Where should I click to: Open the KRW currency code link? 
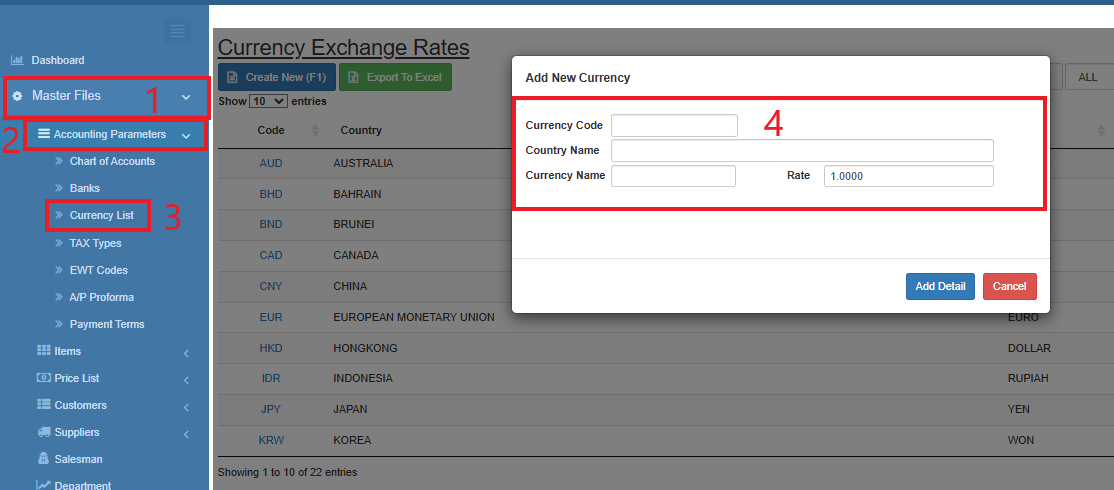point(271,440)
